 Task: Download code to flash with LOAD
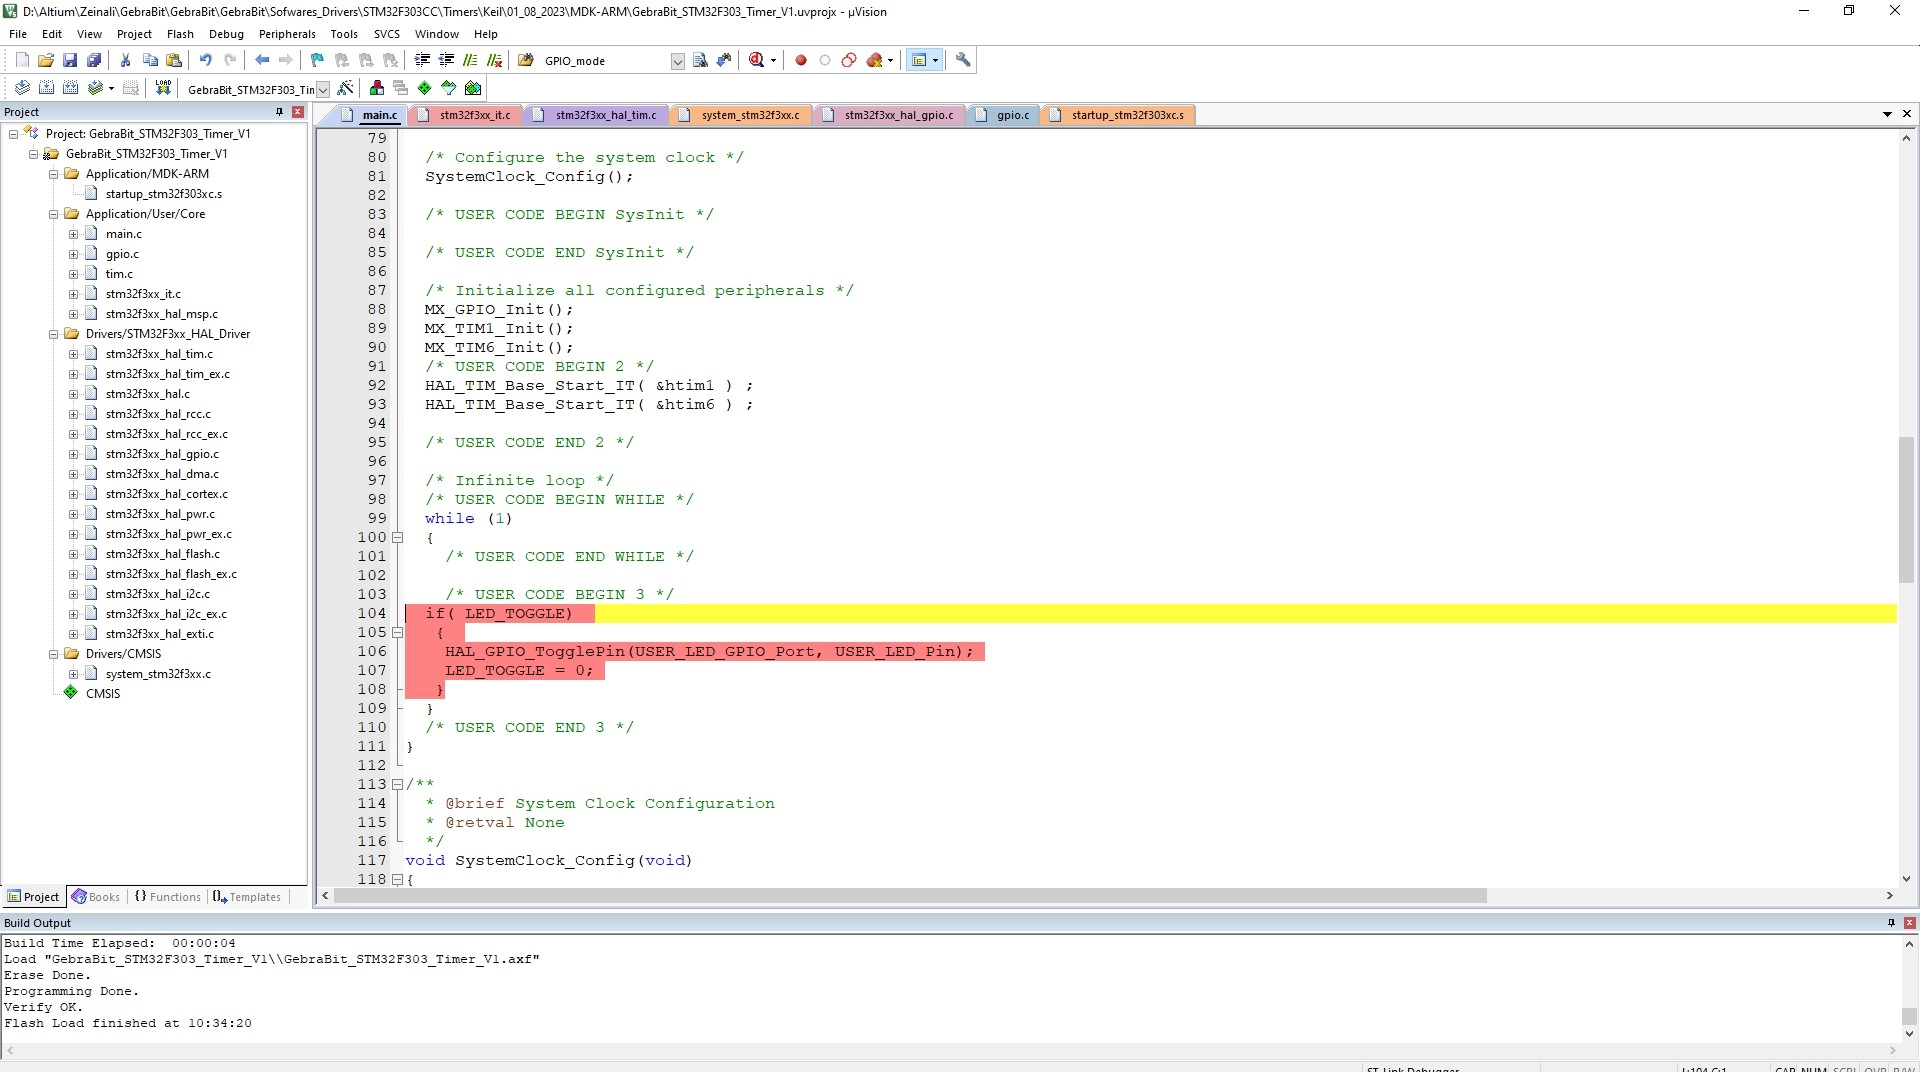(163, 88)
